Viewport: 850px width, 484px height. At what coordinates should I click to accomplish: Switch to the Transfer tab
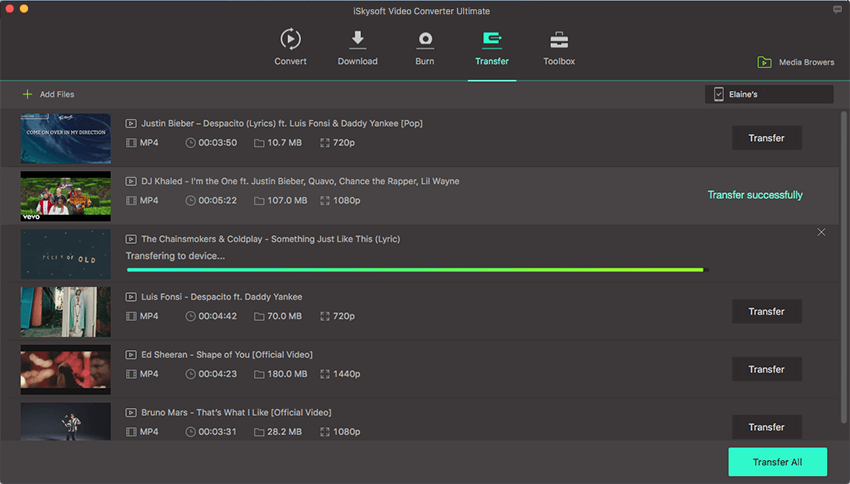491,47
